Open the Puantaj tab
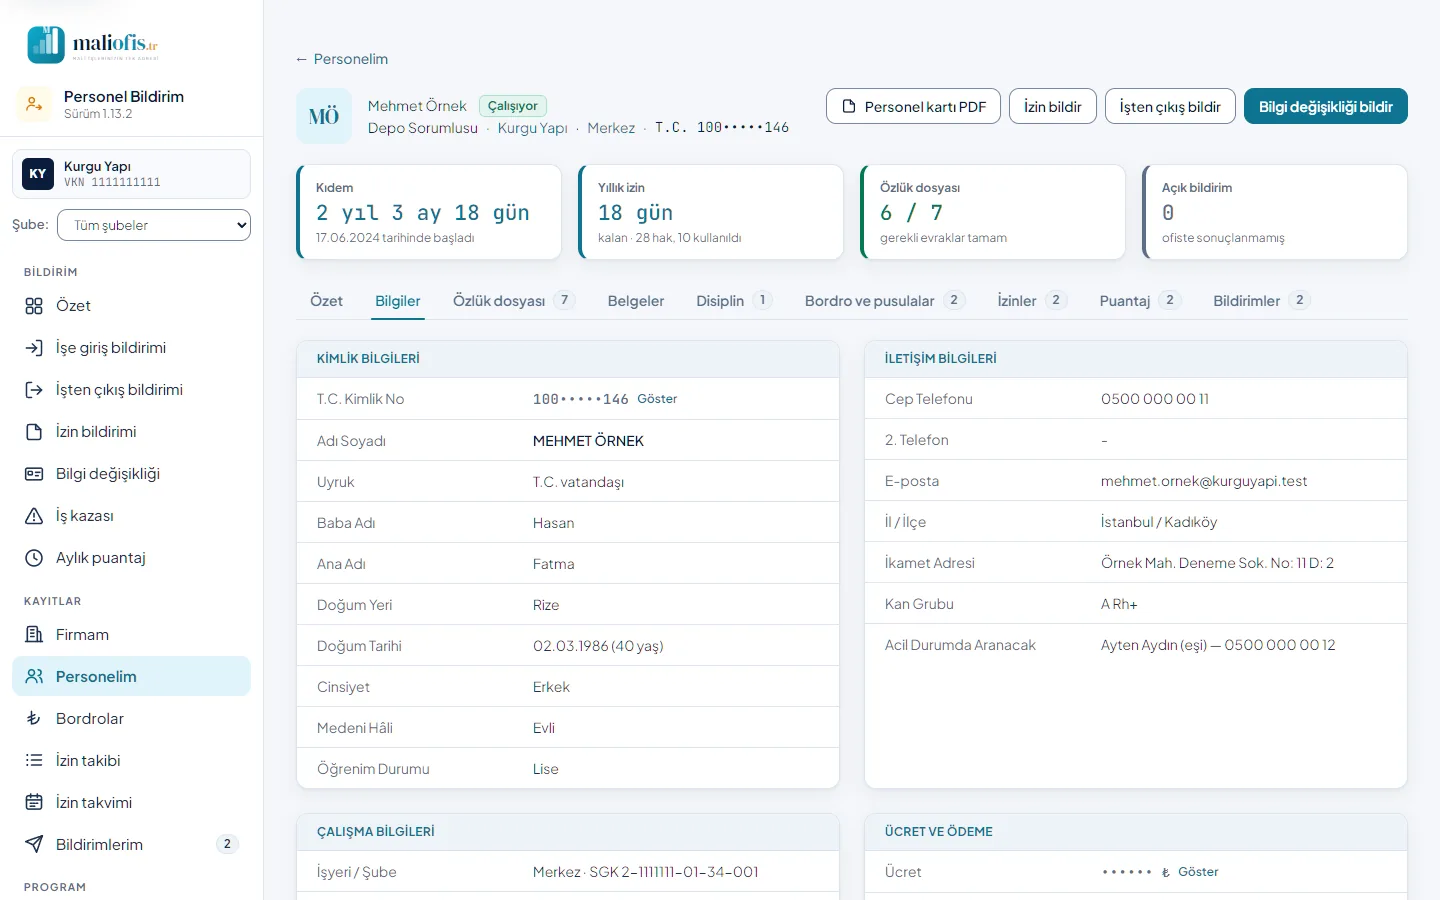Image resolution: width=1440 pixels, height=900 pixels. tap(1141, 301)
